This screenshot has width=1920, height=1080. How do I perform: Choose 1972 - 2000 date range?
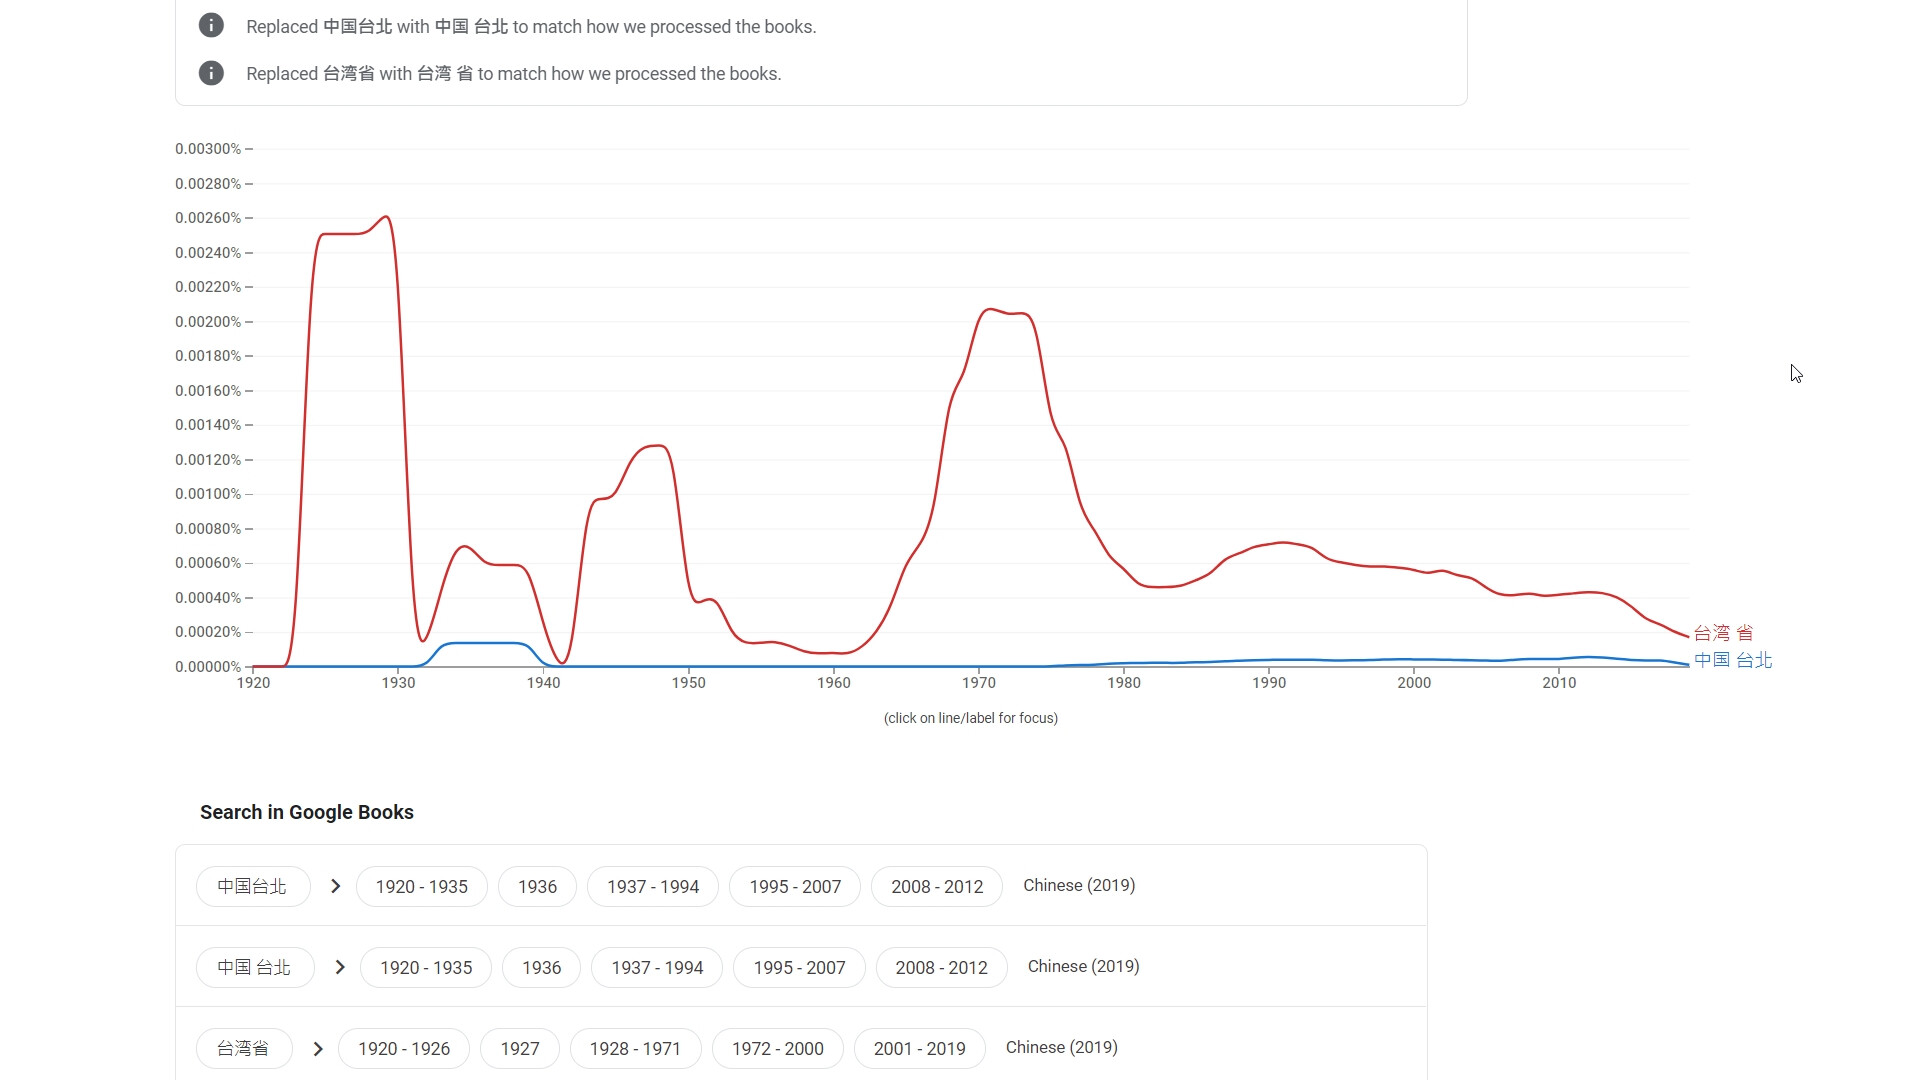click(777, 1048)
